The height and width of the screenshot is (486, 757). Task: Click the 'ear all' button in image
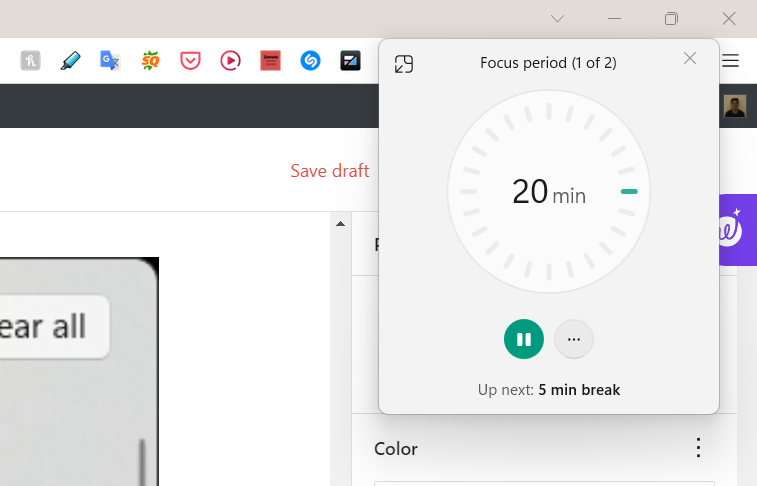[x=55, y=327]
